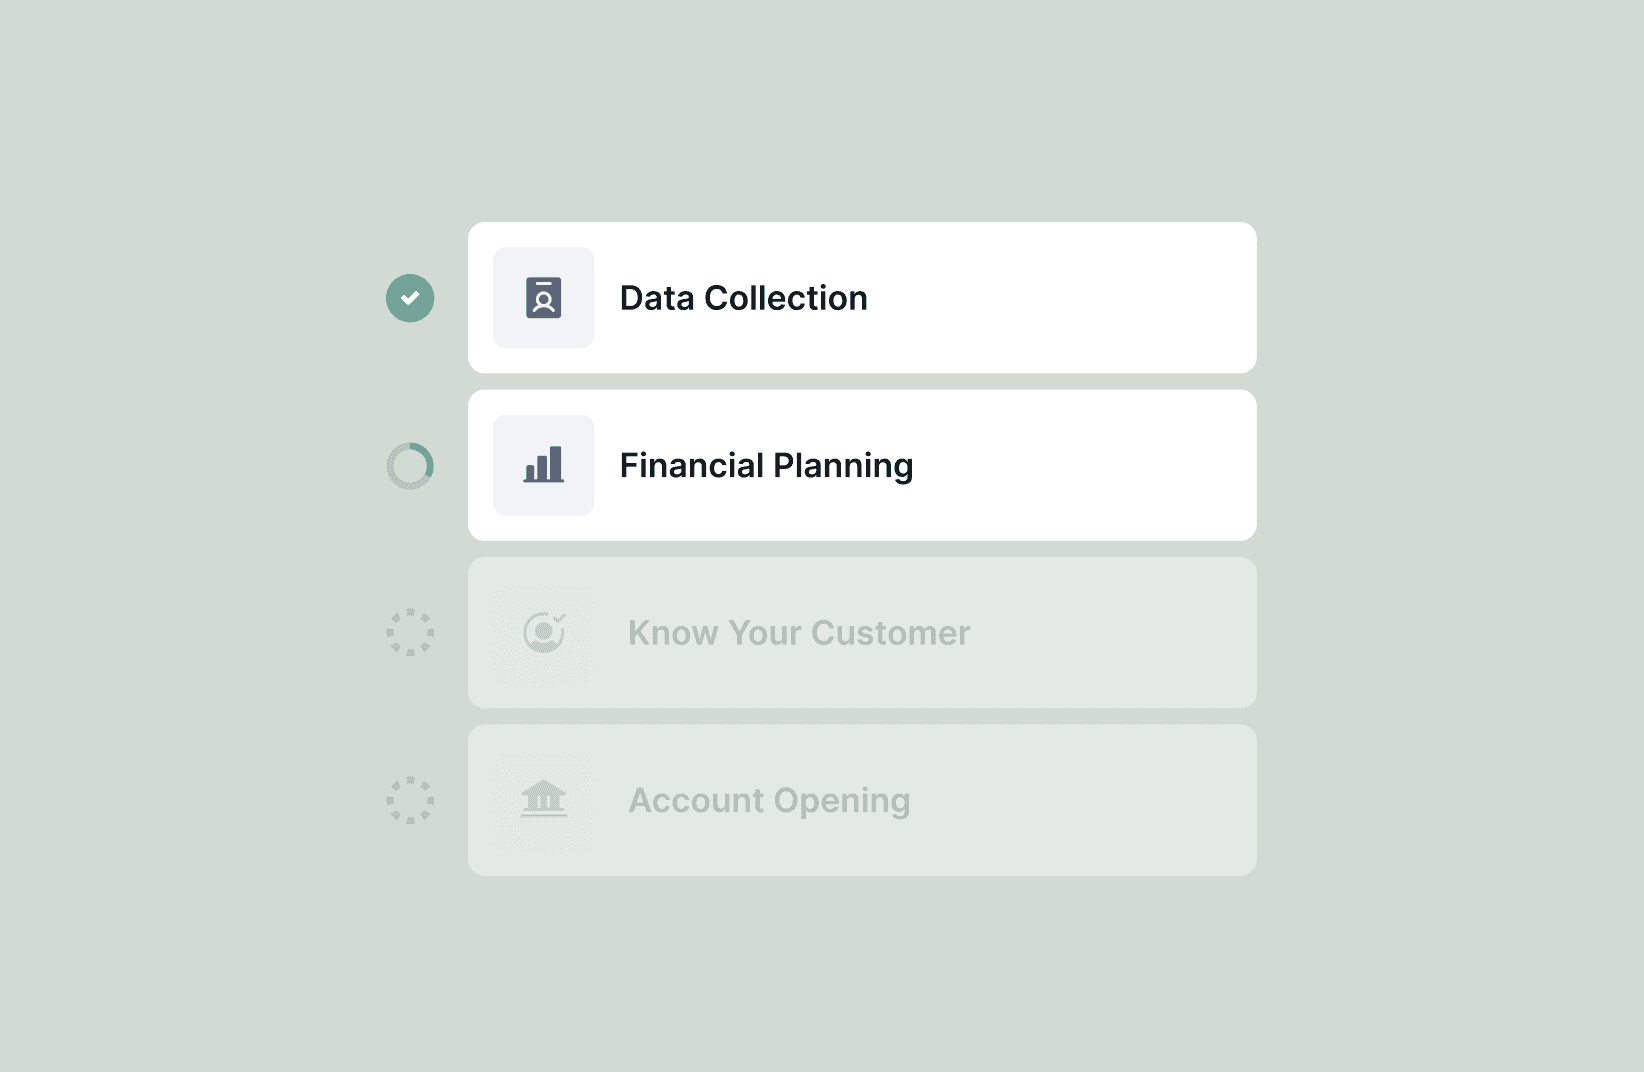Click the green completed checkmark circle
1644x1072 pixels.
(410, 298)
